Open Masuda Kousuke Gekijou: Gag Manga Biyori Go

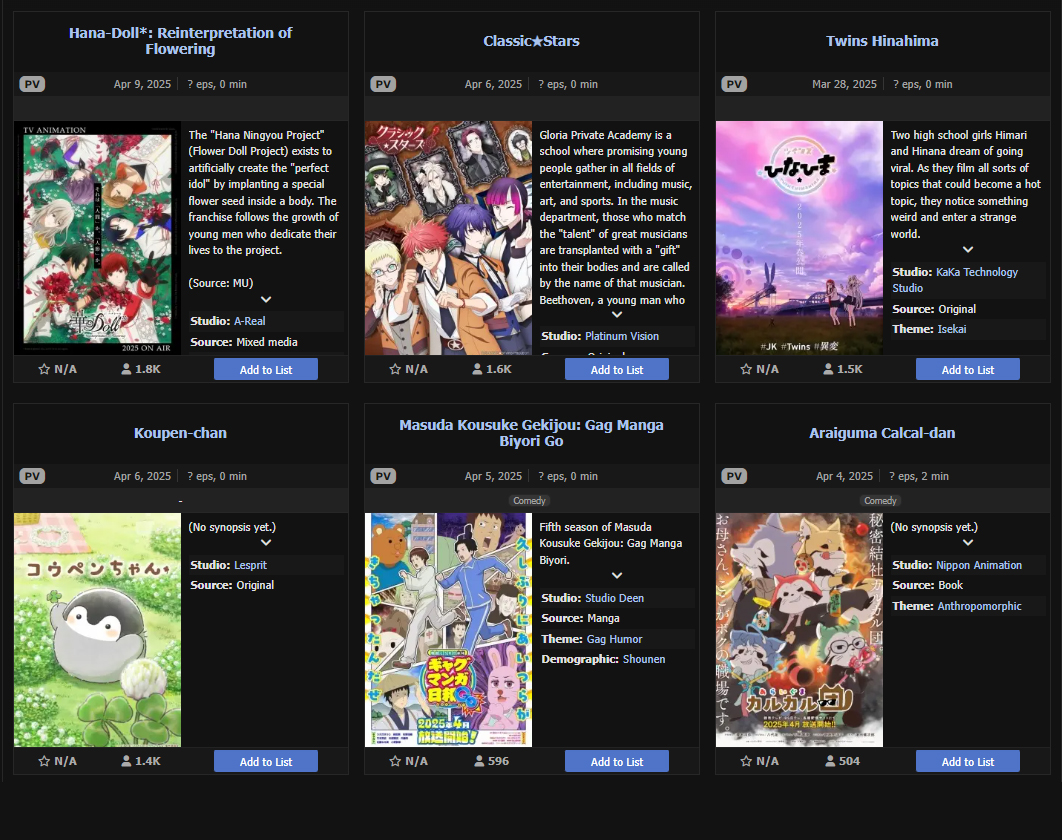coord(531,433)
